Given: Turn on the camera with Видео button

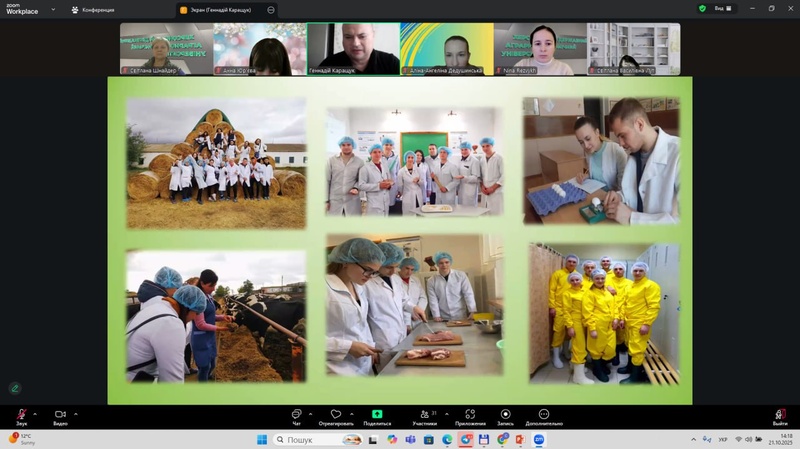Looking at the screenshot, I should click(x=60, y=414).
